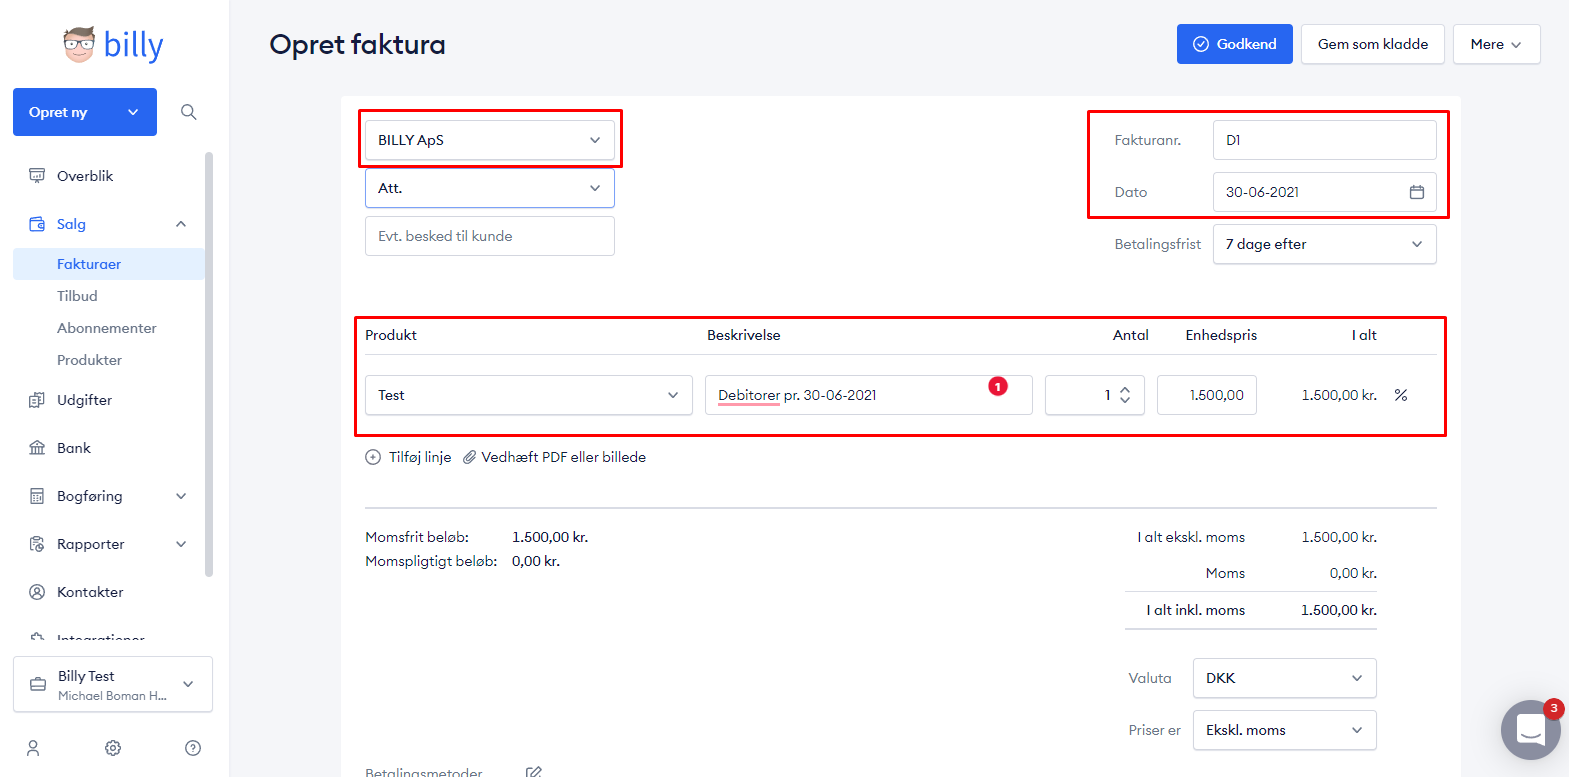Image resolution: width=1569 pixels, height=777 pixels.
Task: Click the Rapporter document icon
Action: (x=37, y=544)
